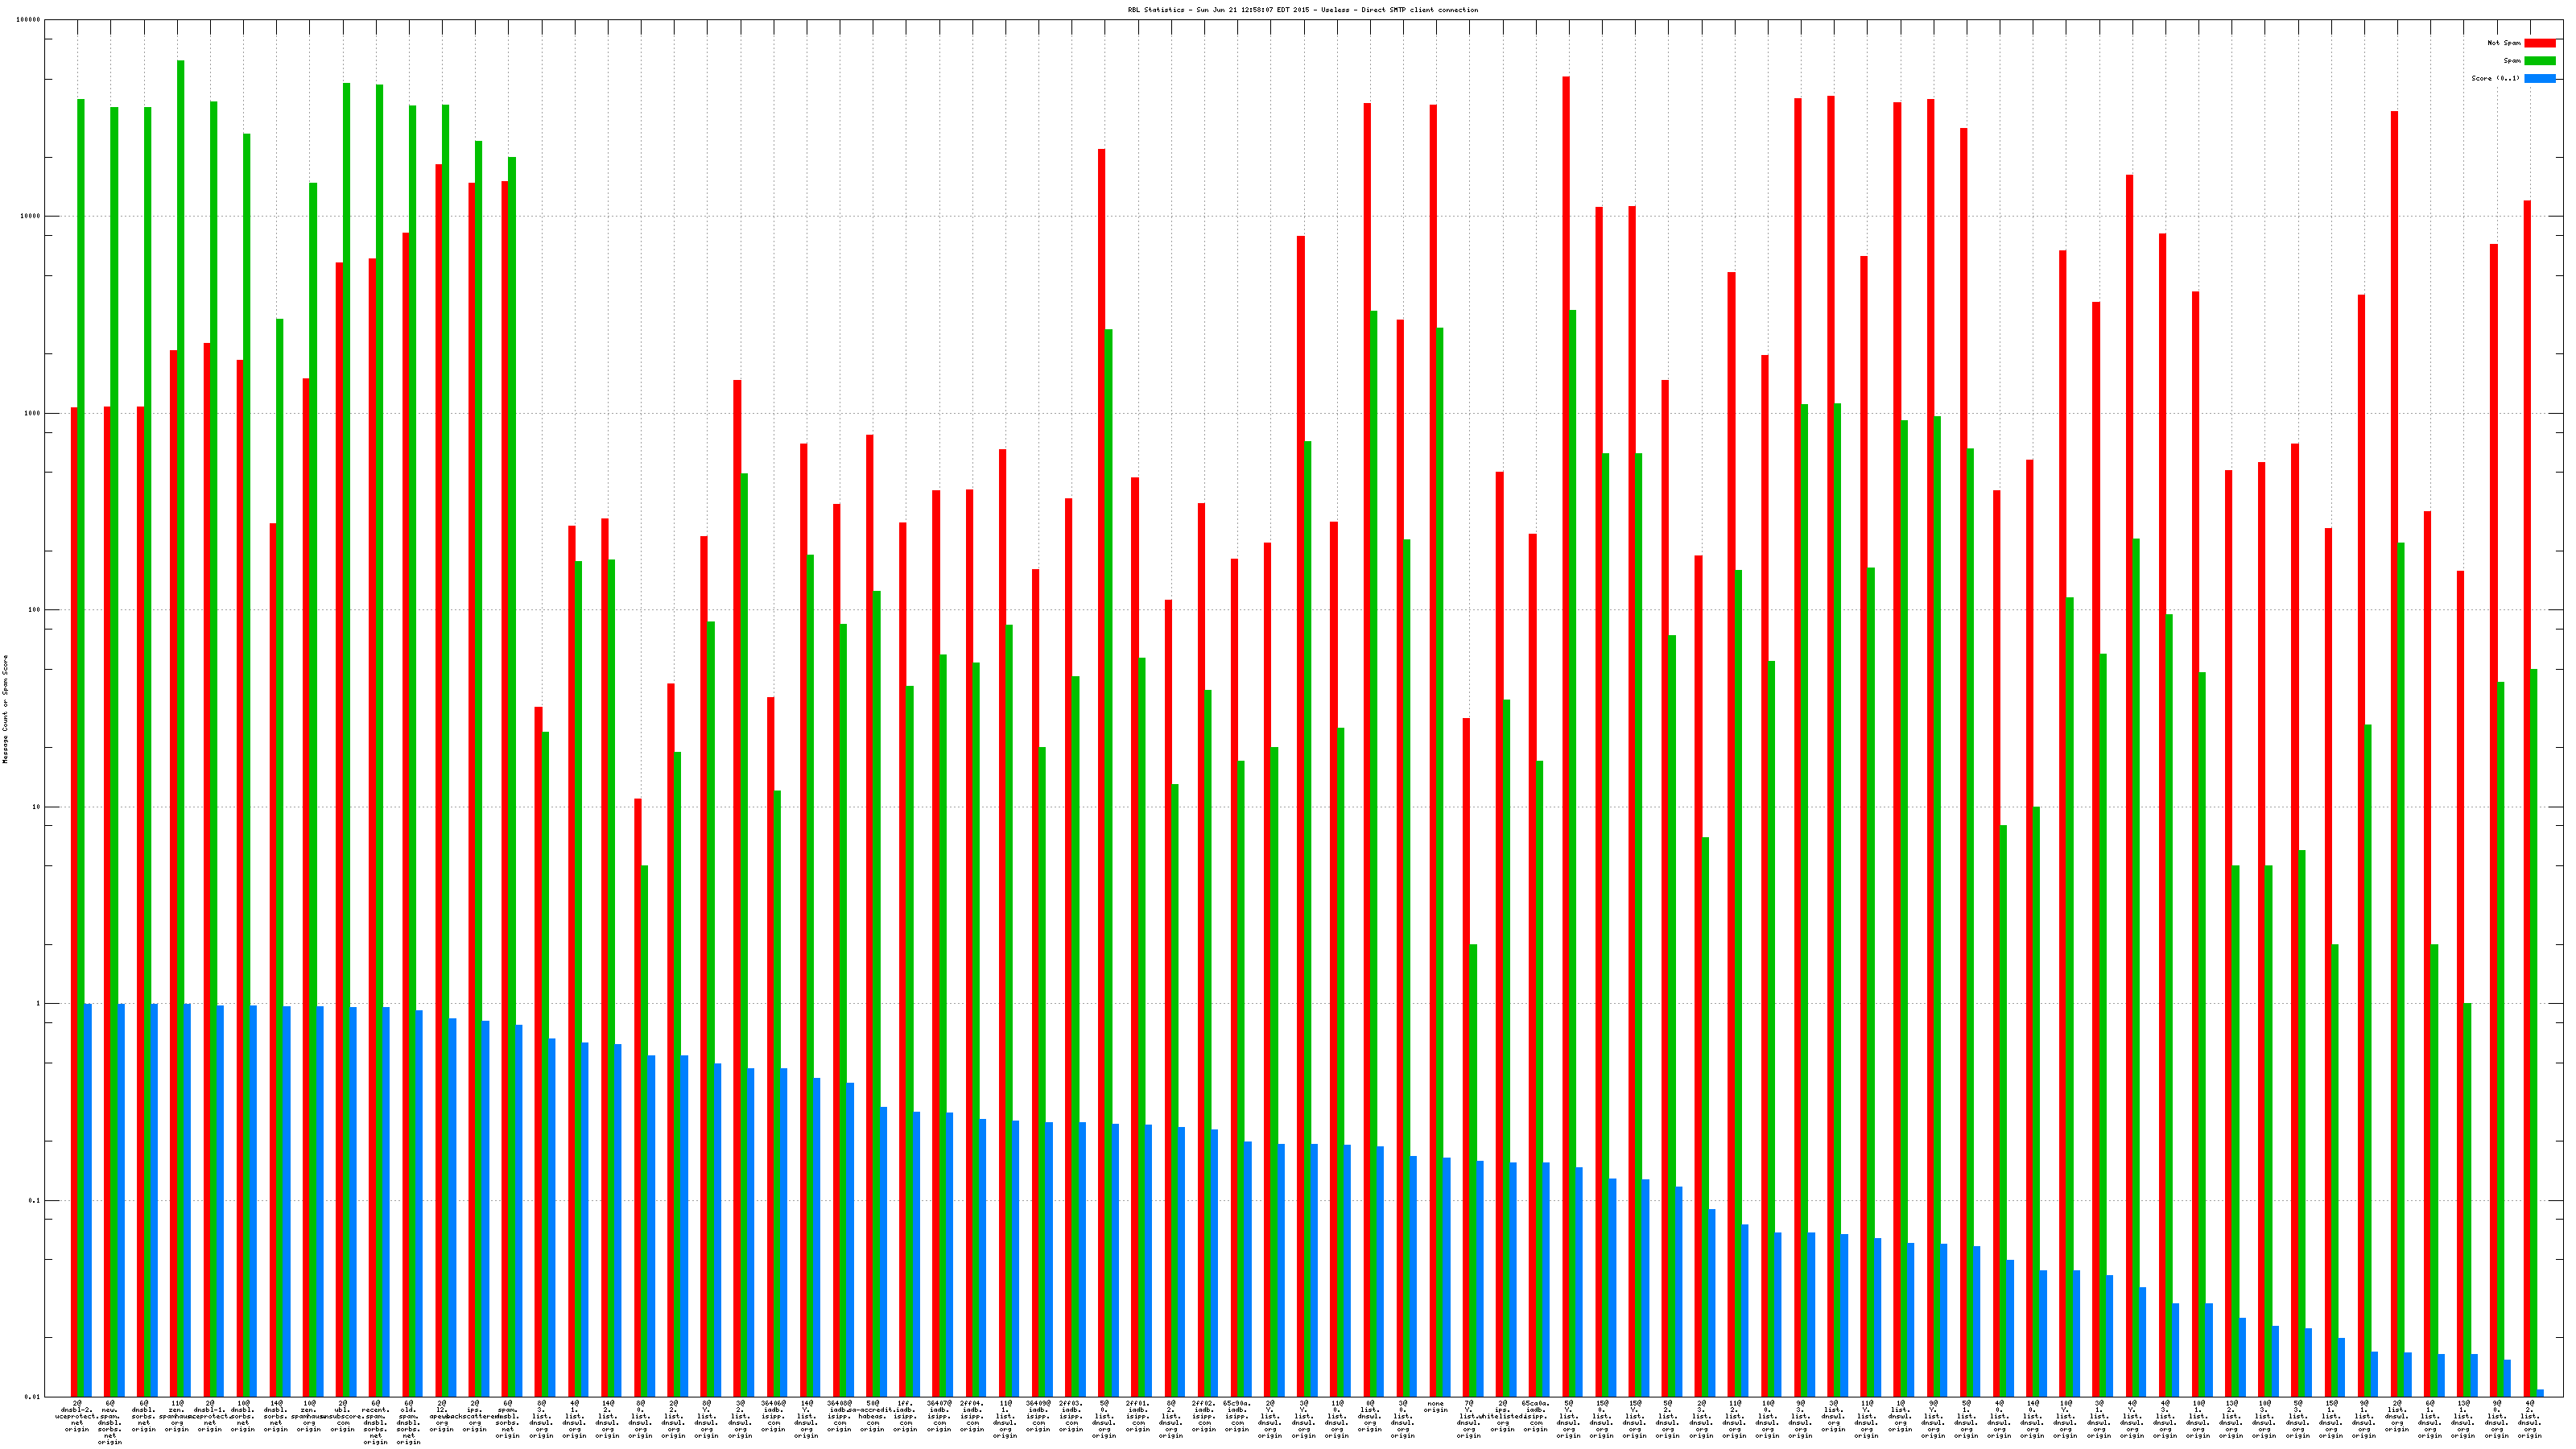
Task: Click the ubl.unsubscore.com x-axis label
Action: click(x=342, y=1416)
